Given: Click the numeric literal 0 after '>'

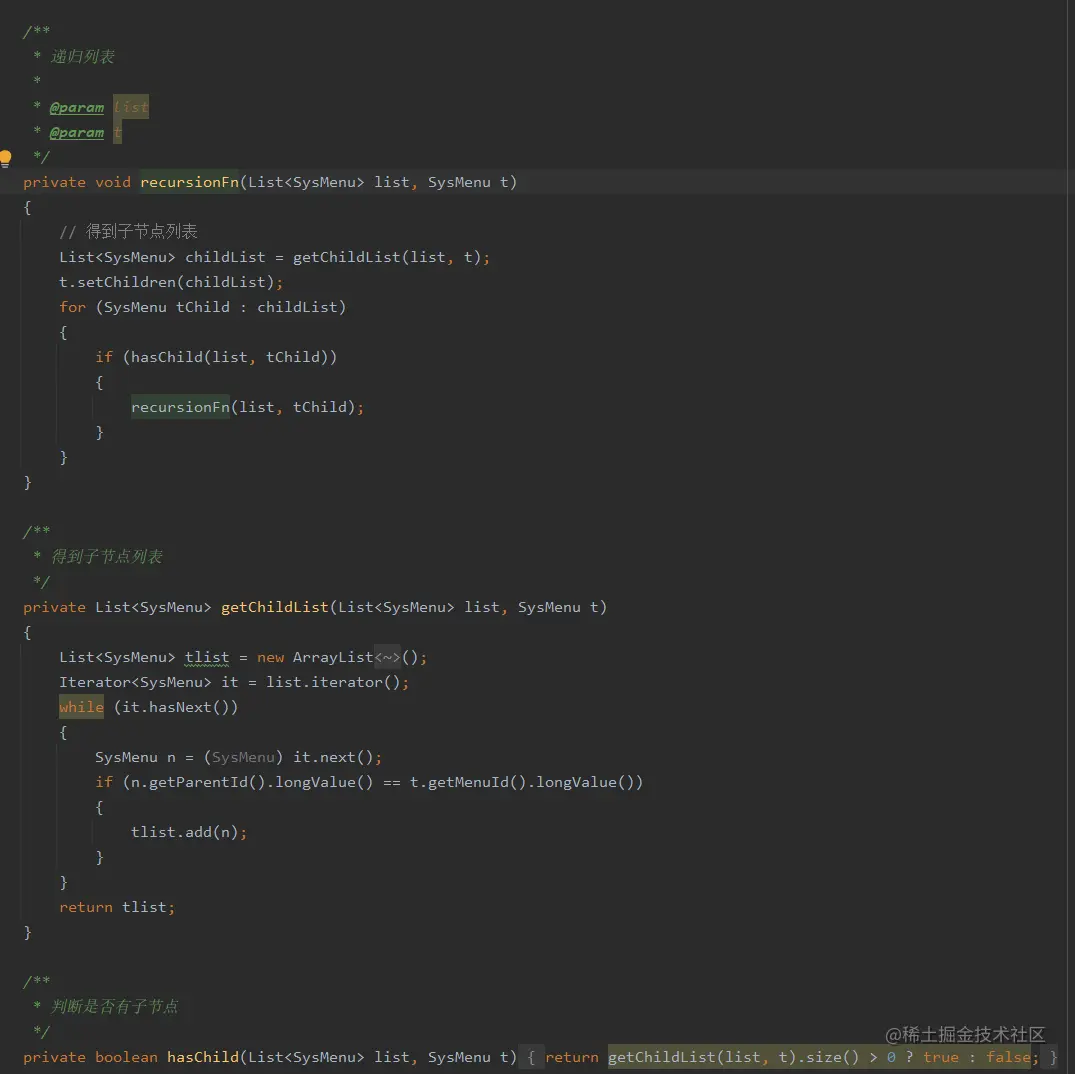Looking at the screenshot, I should pos(891,1057).
